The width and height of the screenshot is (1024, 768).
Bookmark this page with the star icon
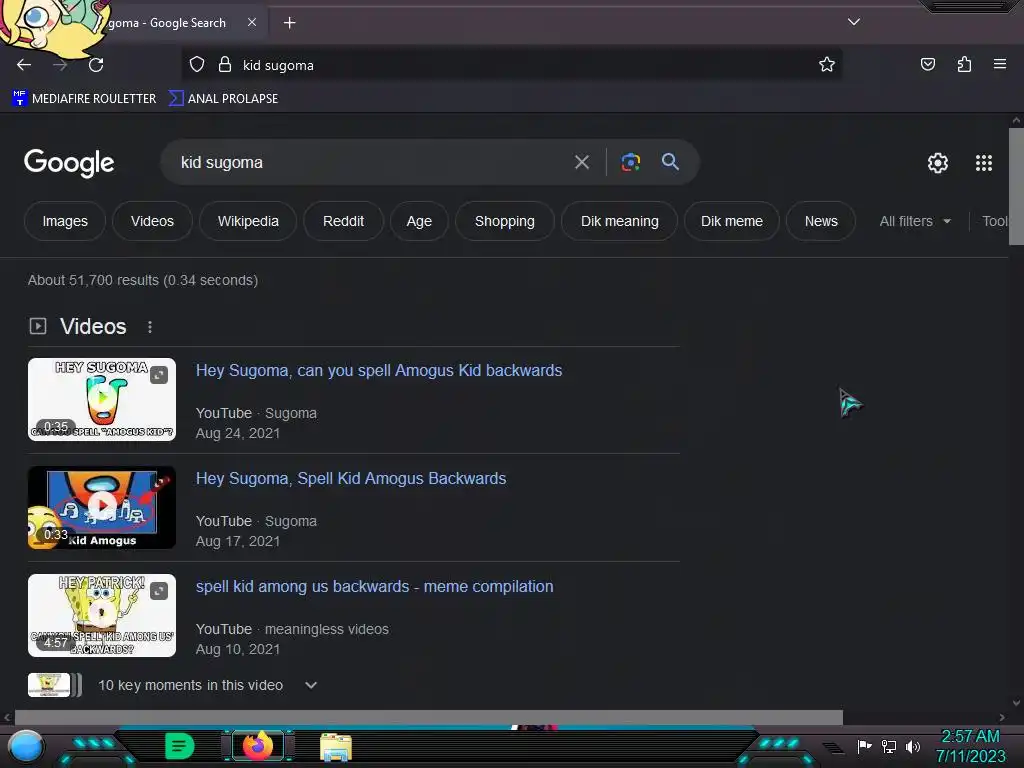(827, 65)
